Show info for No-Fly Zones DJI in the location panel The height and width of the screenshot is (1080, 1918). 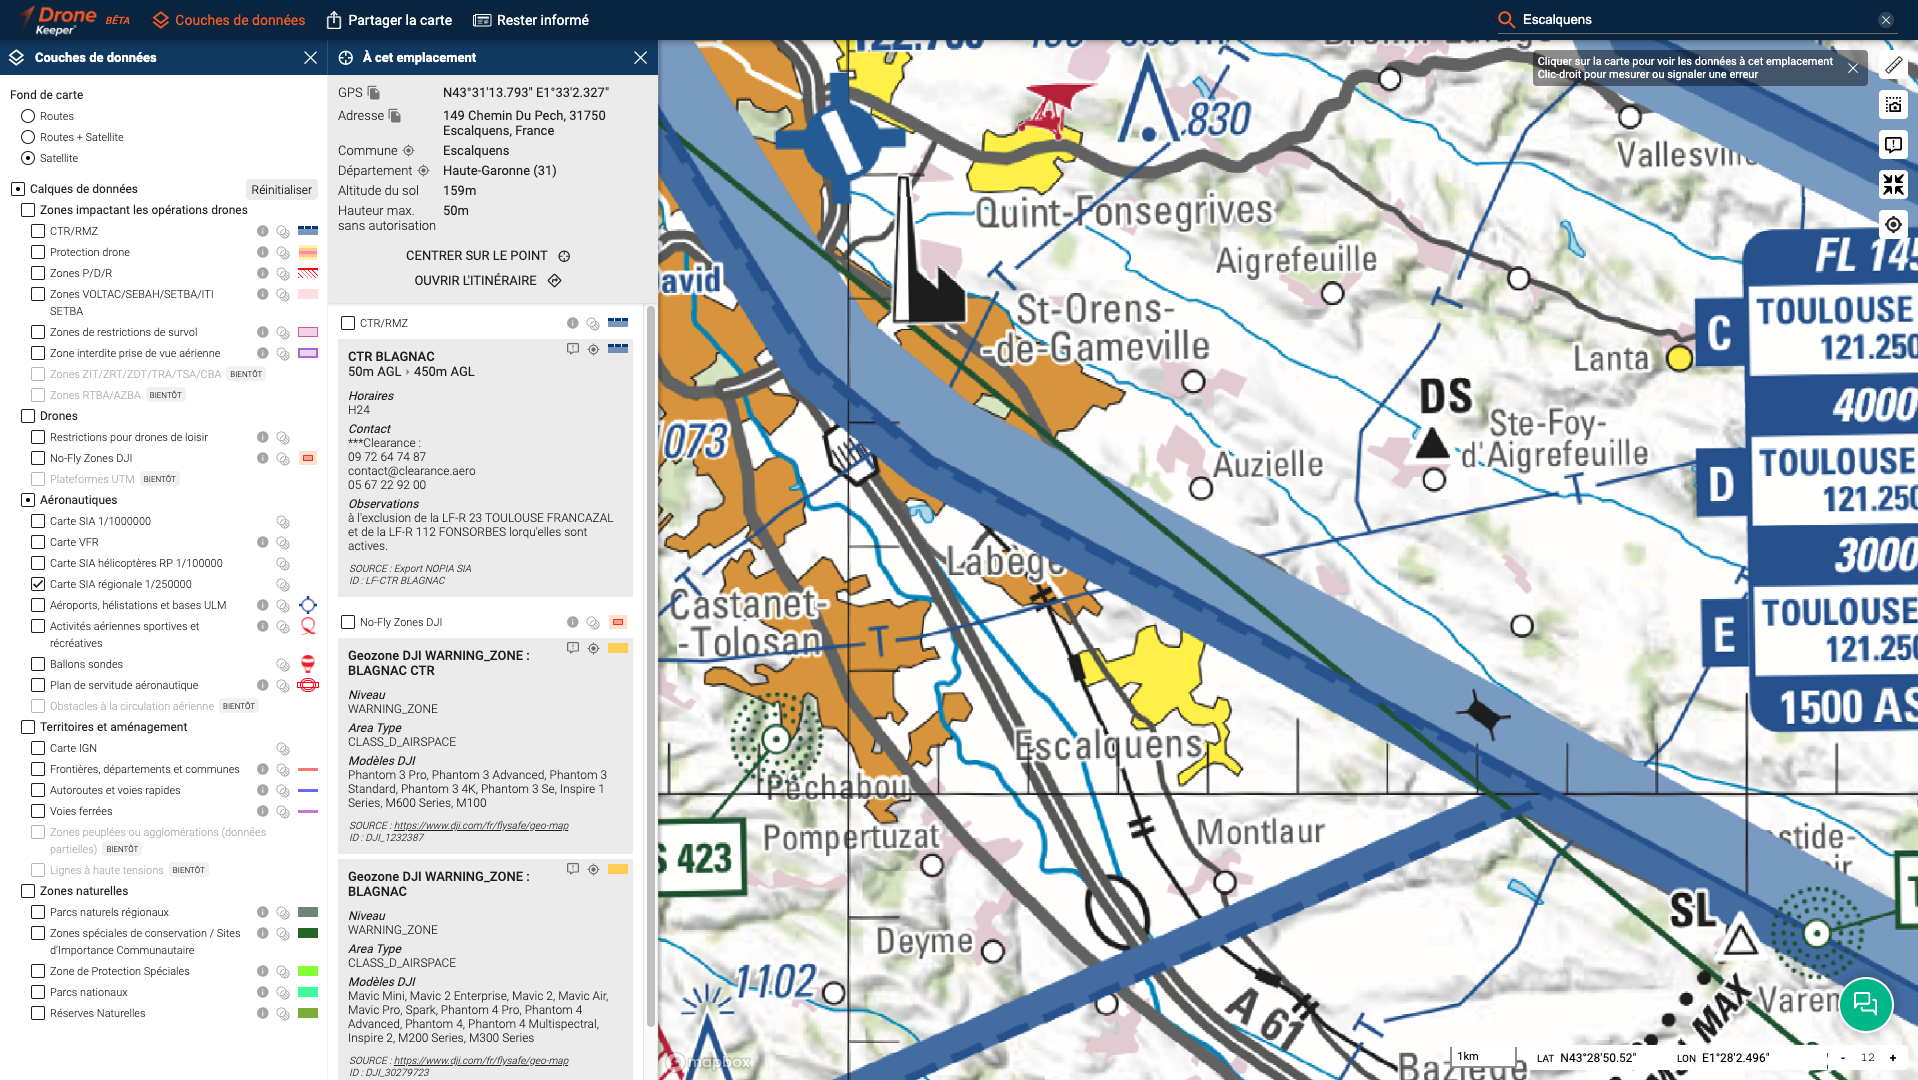(x=572, y=622)
